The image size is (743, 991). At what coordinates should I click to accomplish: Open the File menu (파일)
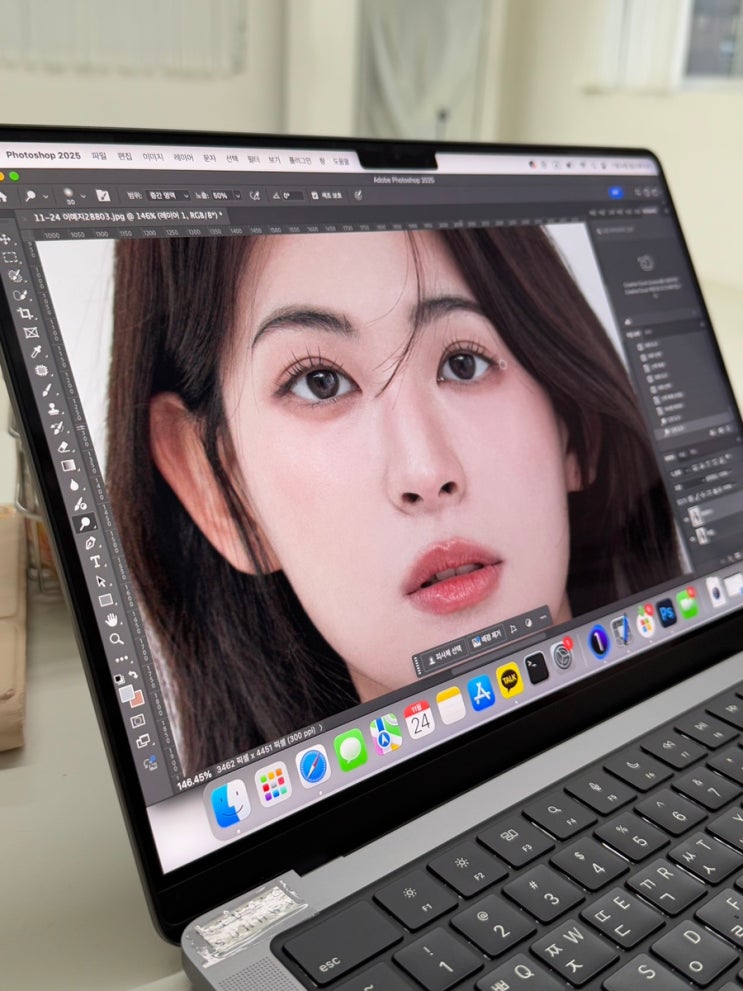pos(99,156)
